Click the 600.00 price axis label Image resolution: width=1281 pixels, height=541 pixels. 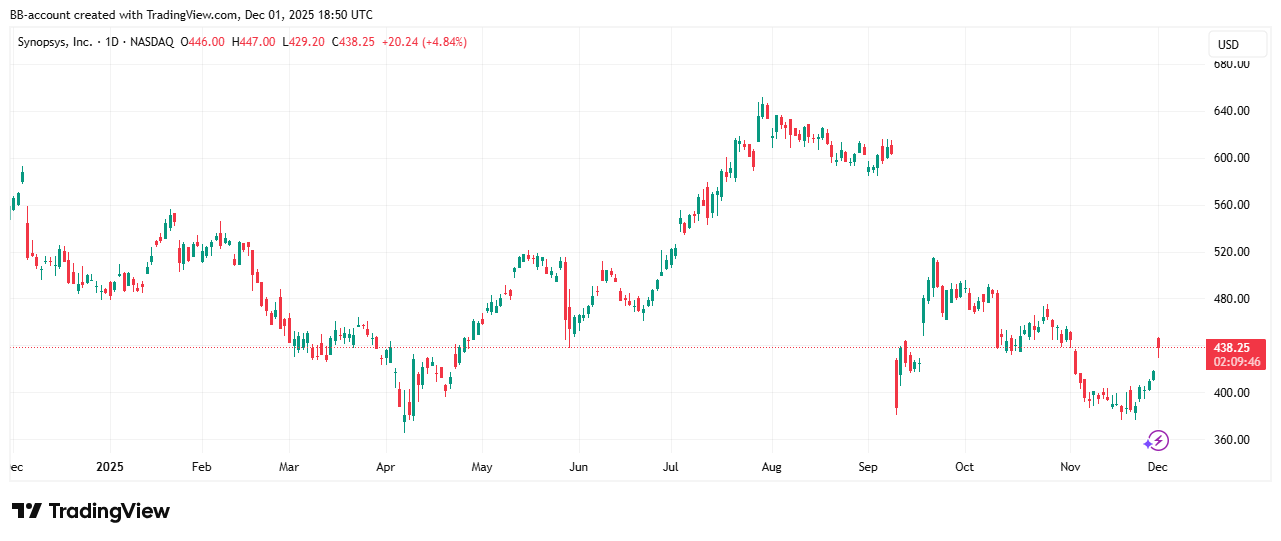pyautogui.click(x=1230, y=158)
